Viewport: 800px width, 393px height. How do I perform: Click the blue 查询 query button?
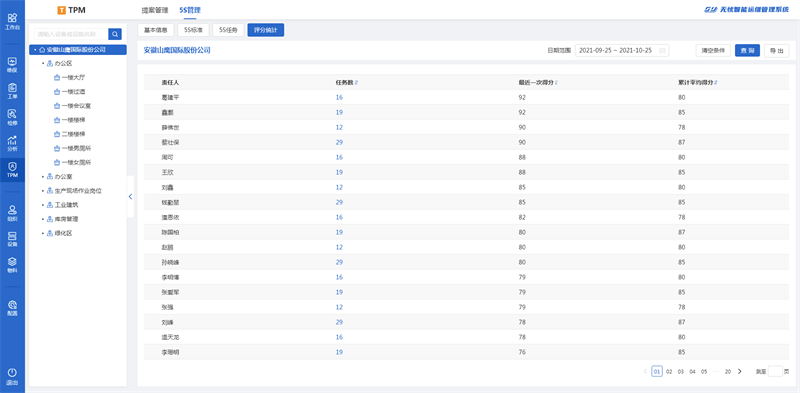pyautogui.click(x=747, y=51)
